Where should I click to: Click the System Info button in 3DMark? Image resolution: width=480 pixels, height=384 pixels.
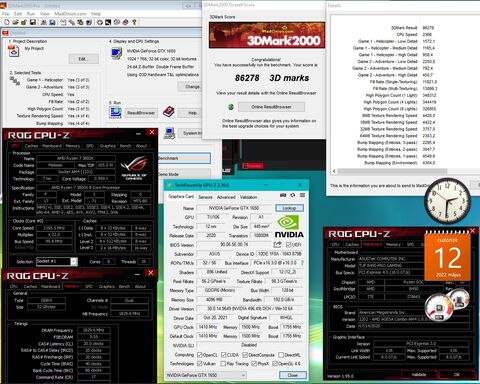coord(191,133)
